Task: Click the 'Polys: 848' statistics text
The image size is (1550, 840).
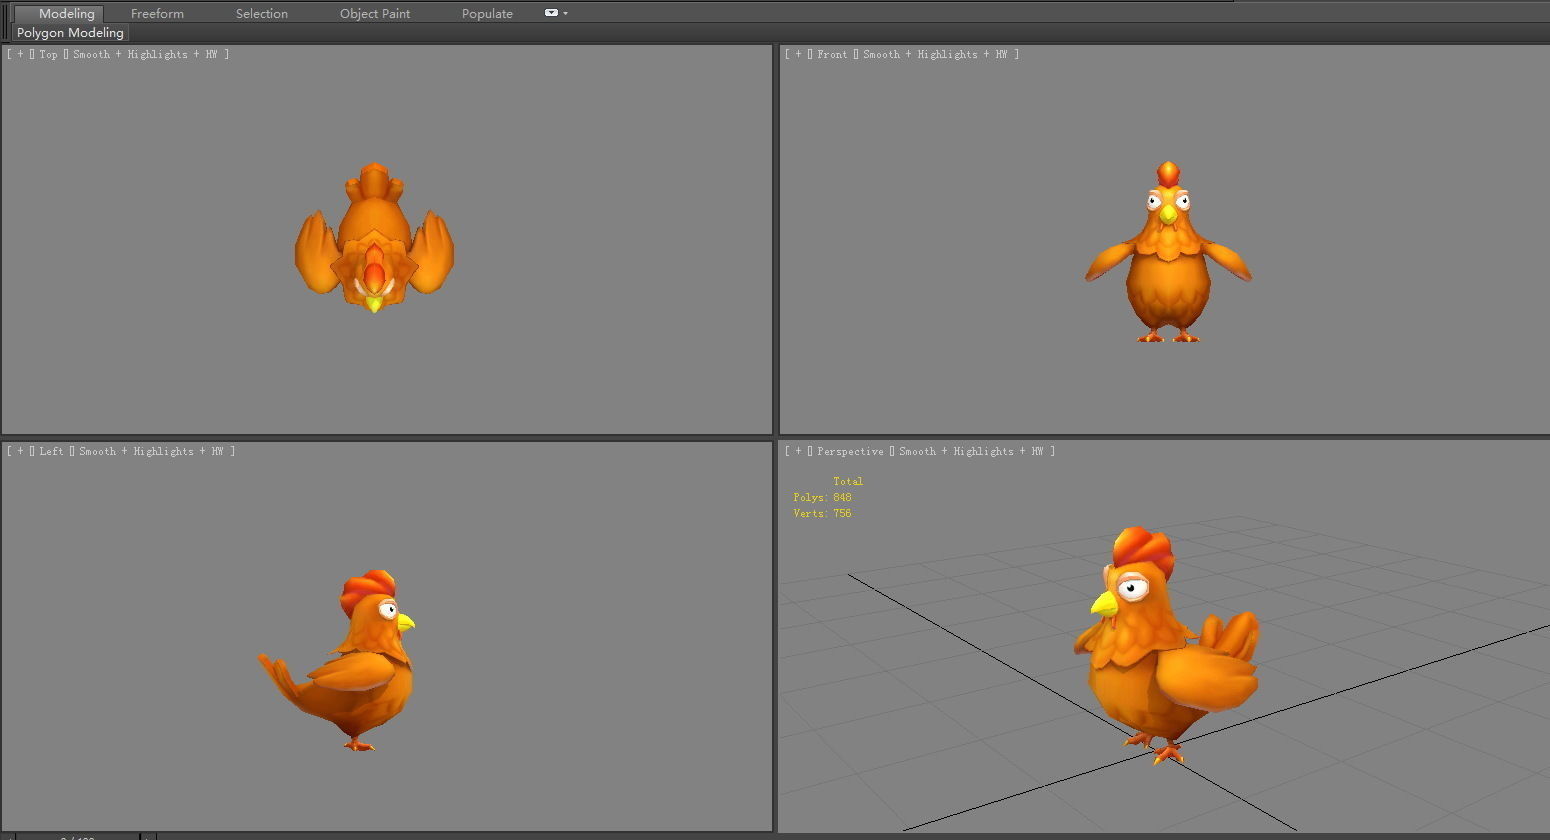Action: [x=822, y=497]
